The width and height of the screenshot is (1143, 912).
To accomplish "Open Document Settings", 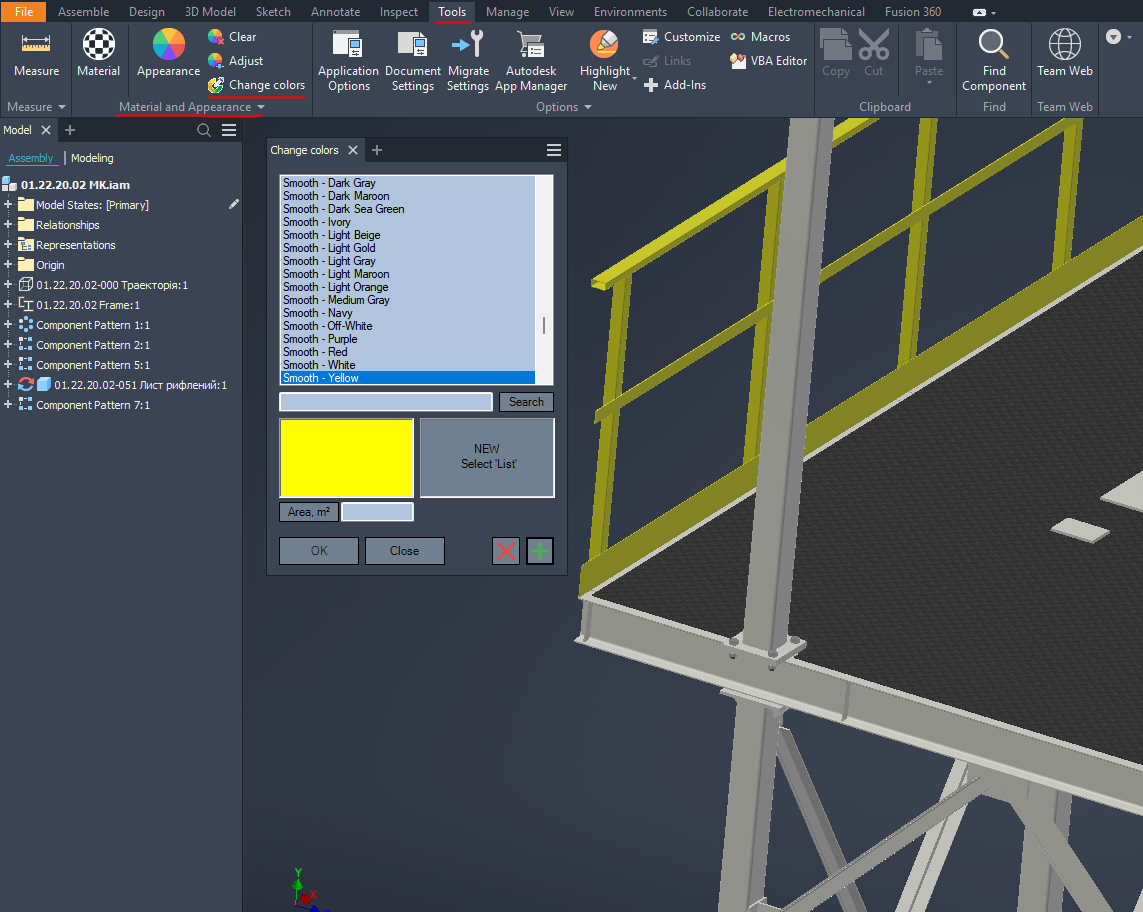I will 413,61.
